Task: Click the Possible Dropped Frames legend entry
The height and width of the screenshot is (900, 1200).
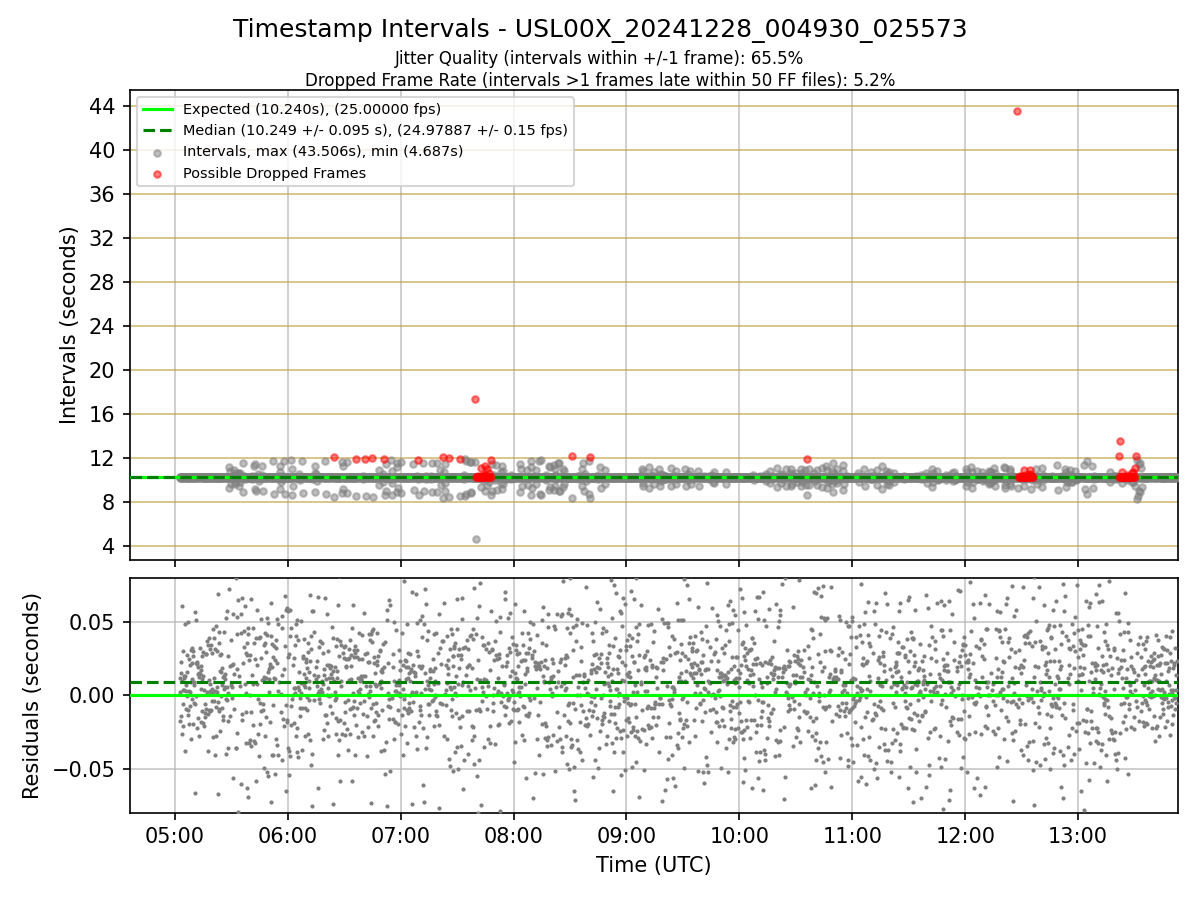Action: click(x=274, y=173)
